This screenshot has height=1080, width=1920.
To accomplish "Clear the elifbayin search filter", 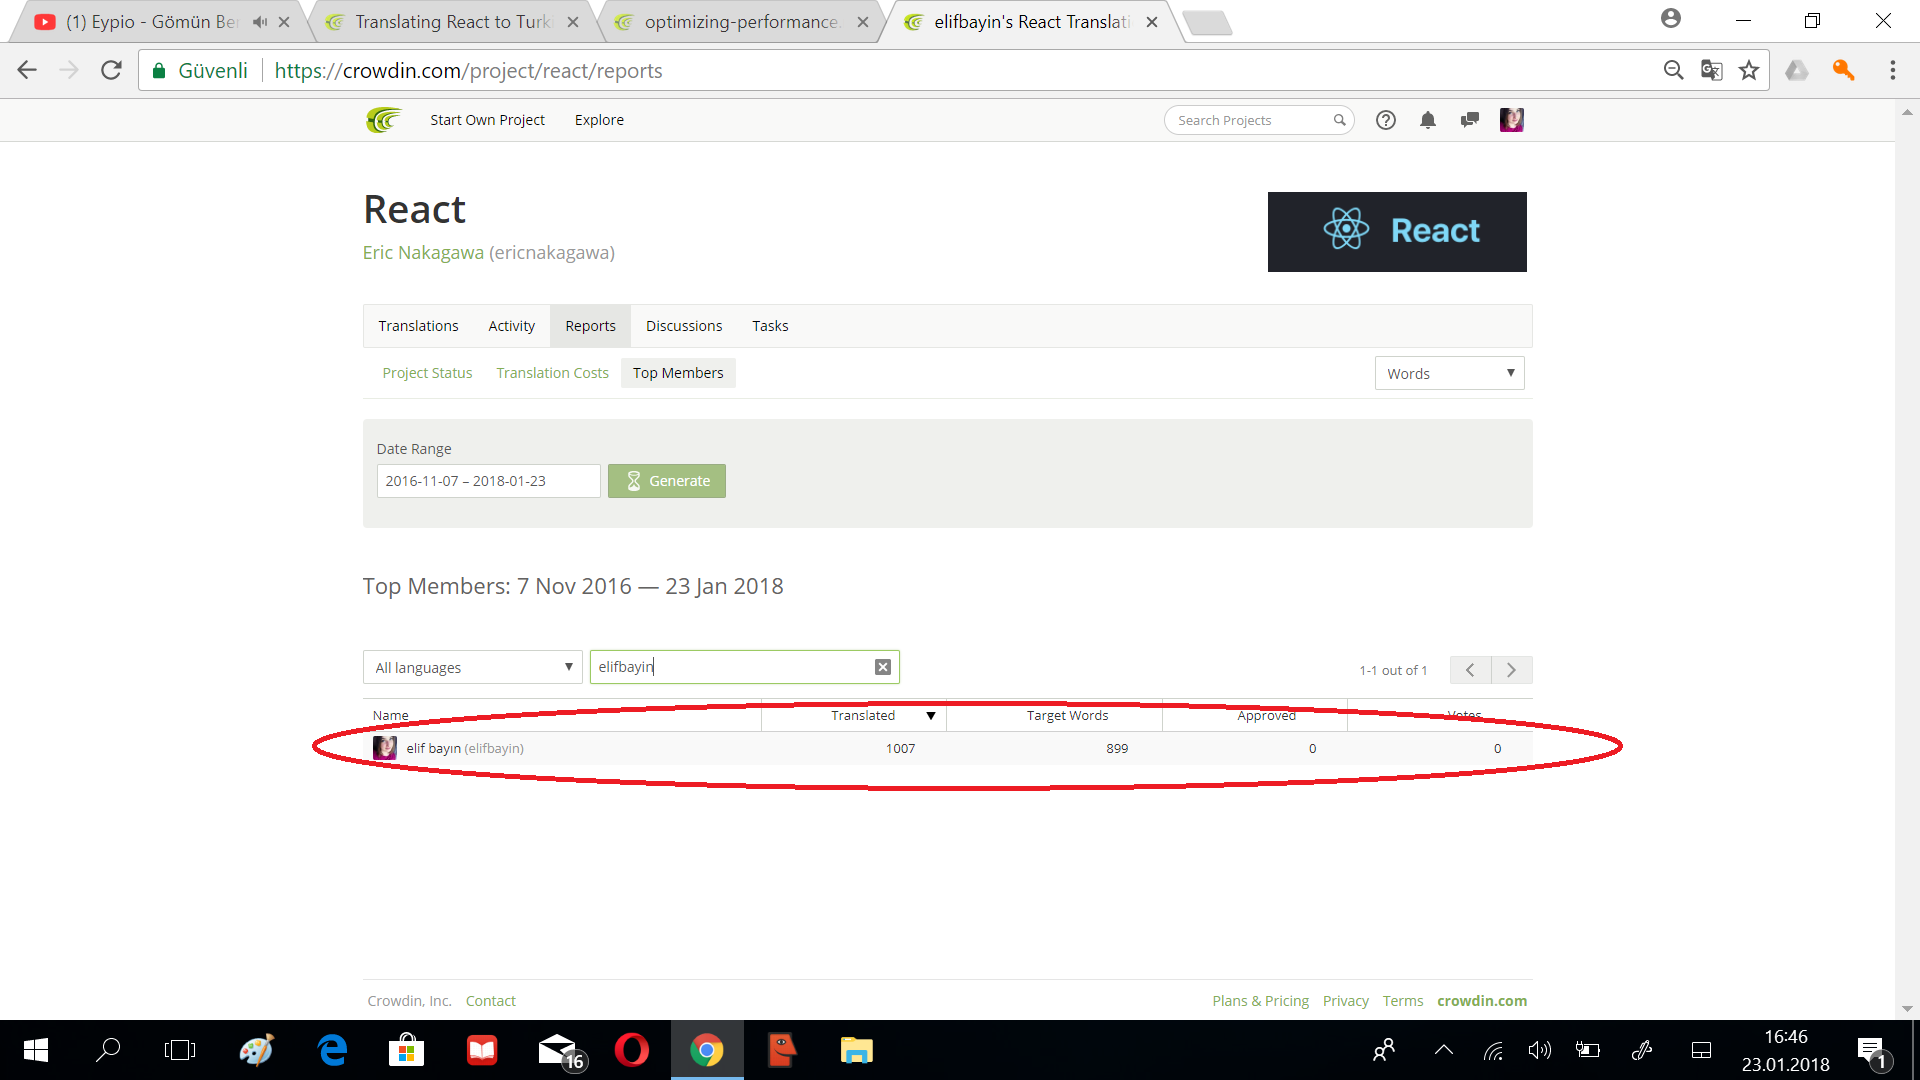I will click(883, 667).
